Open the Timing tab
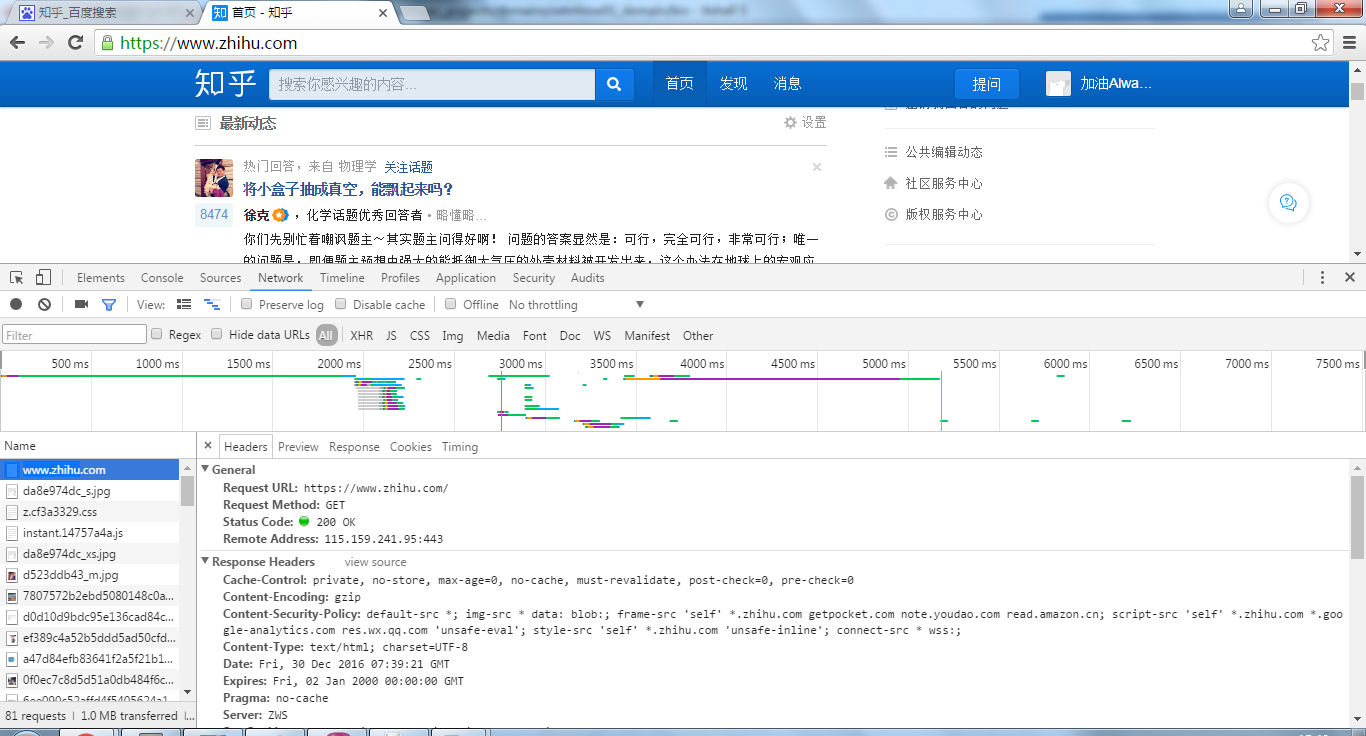Screen dimensions: 1366x736 pyautogui.click(x=460, y=447)
